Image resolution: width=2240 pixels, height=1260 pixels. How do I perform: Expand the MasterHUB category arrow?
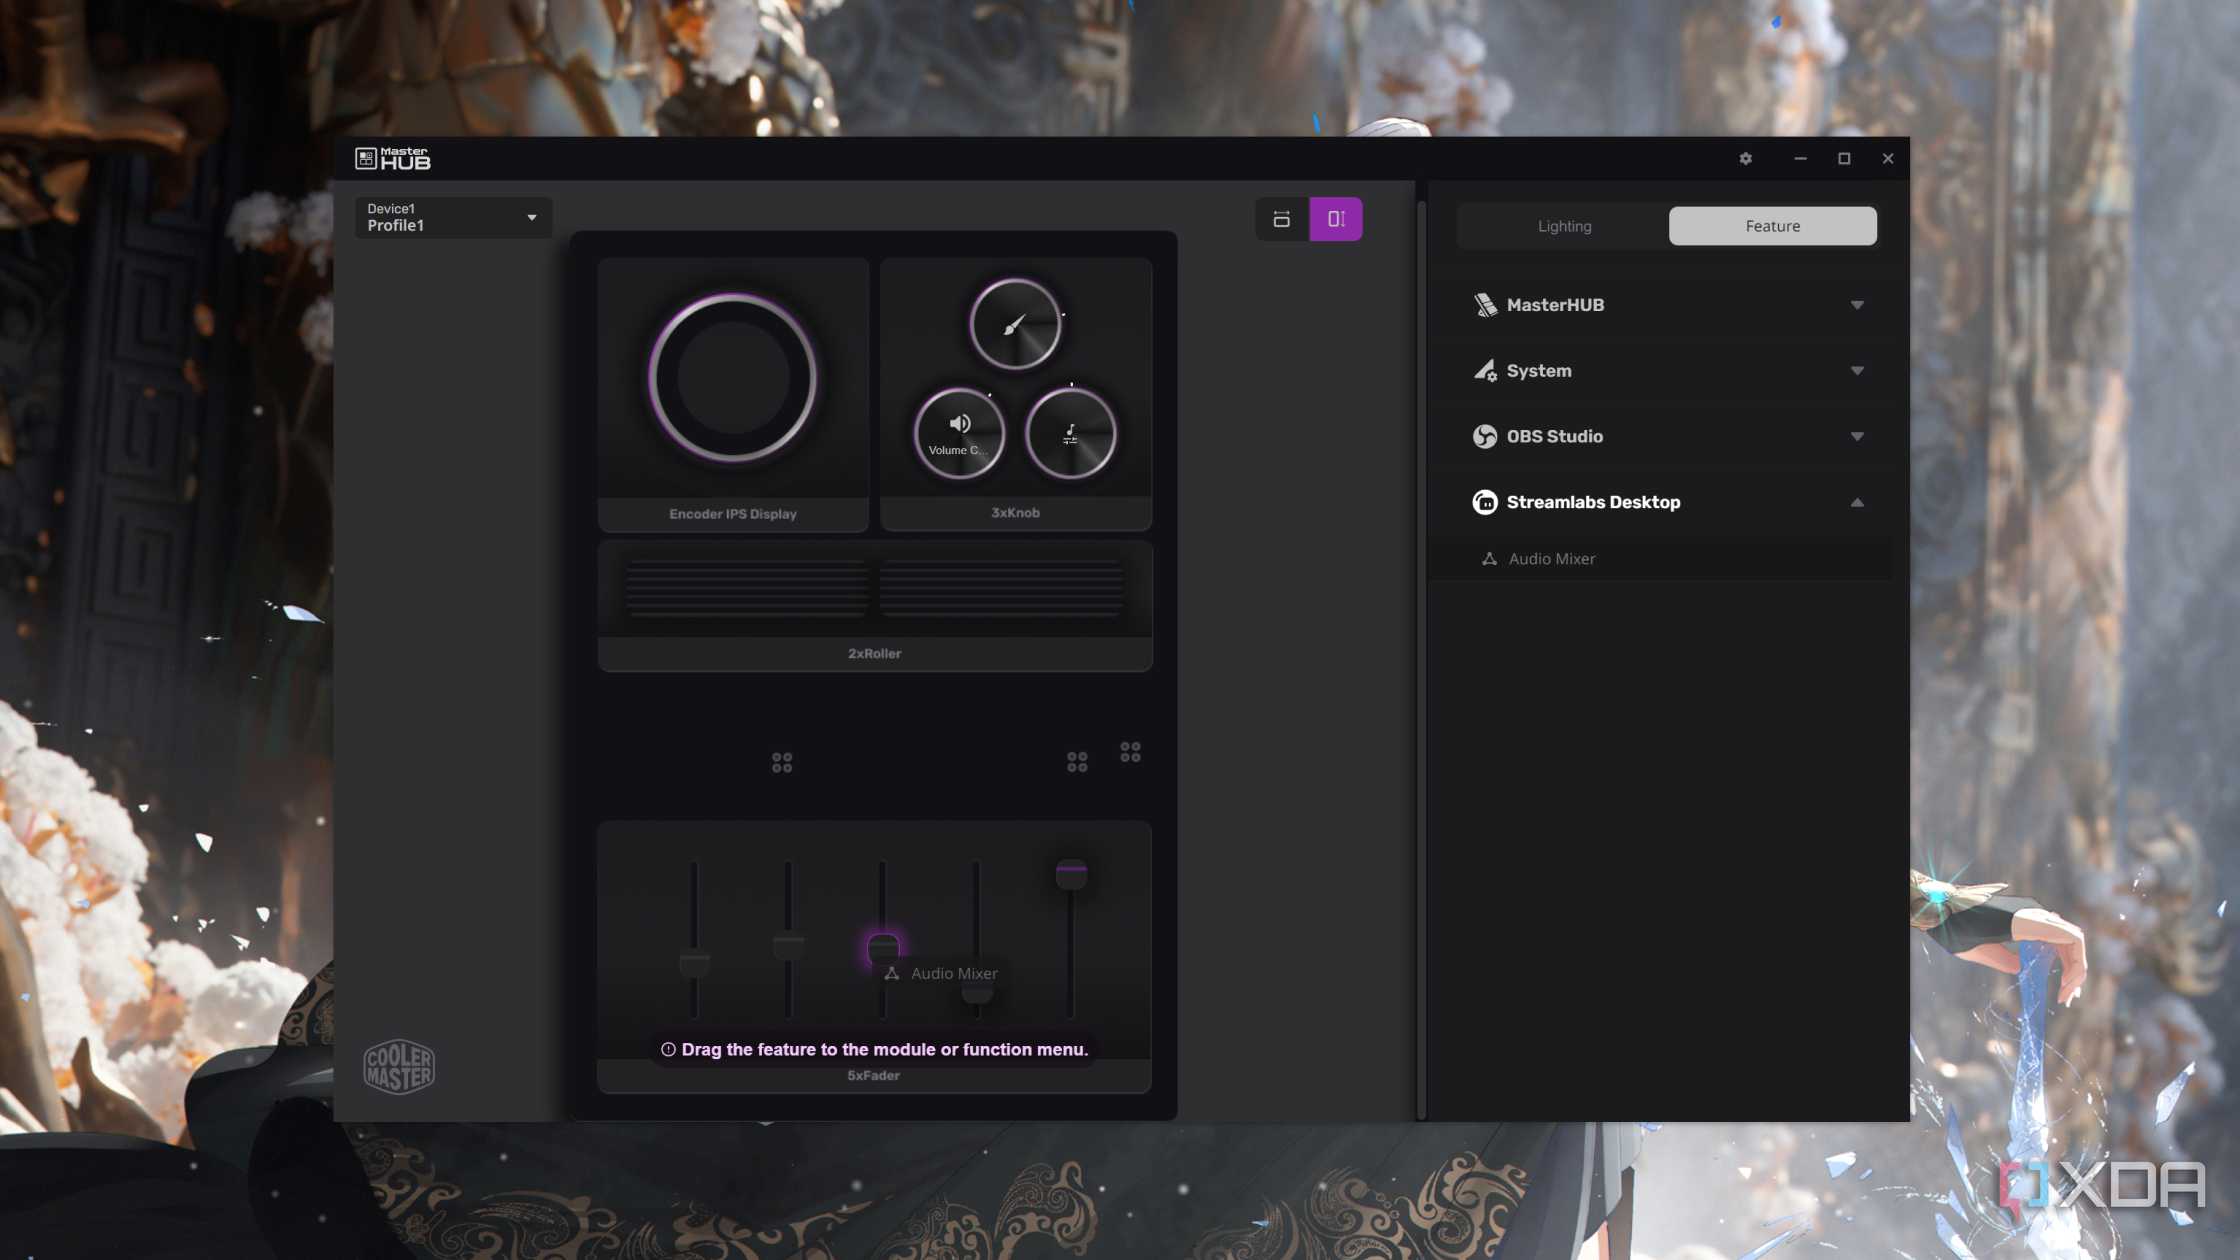coord(1856,305)
